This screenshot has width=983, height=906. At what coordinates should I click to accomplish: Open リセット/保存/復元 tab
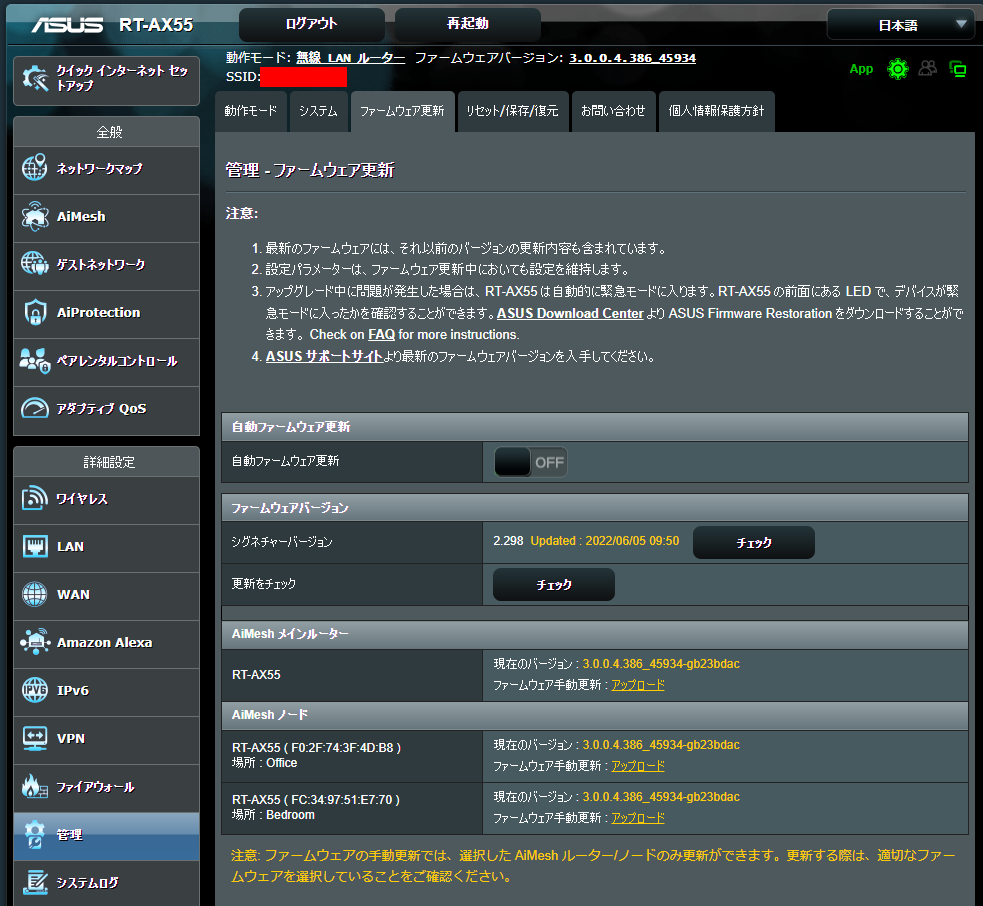point(513,111)
